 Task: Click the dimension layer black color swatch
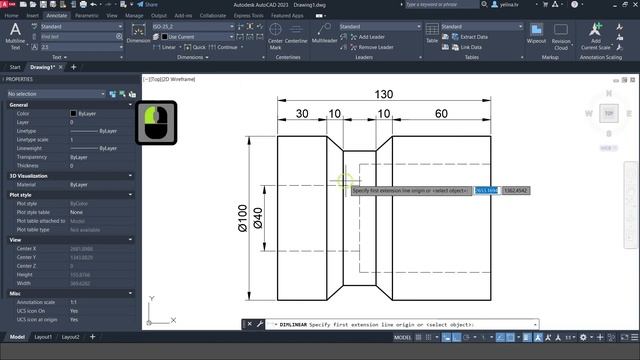tap(164, 37)
